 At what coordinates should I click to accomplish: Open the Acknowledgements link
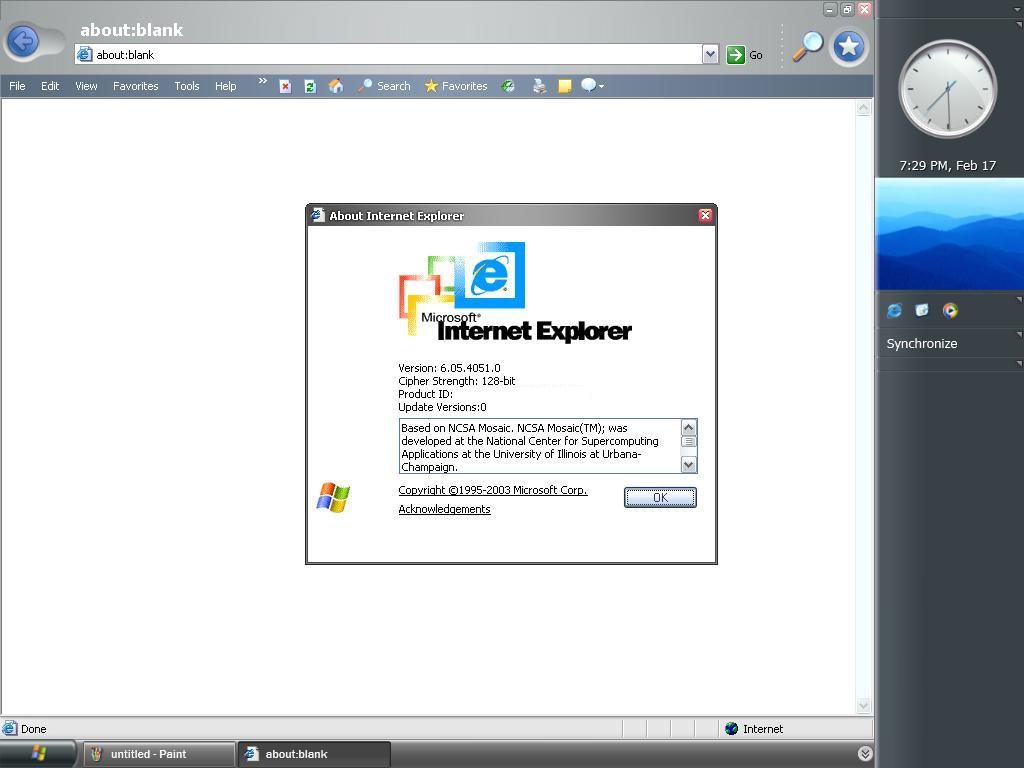(x=444, y=509)
